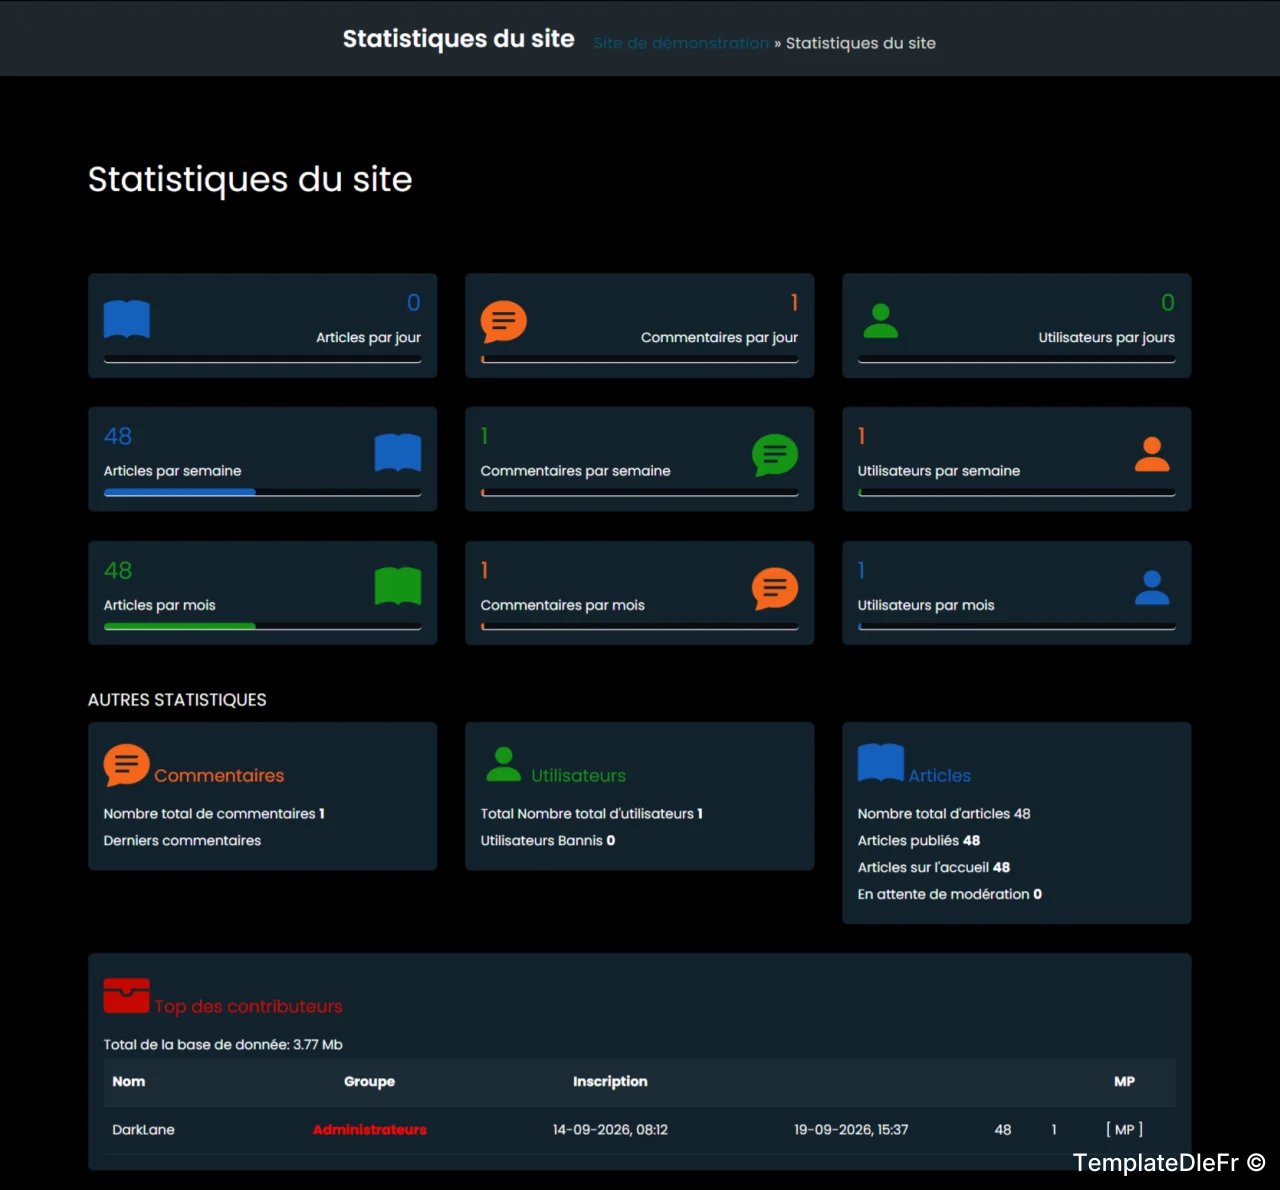
Task: Send a message via the [ MP ] link
Action: pos(1124,1130)
